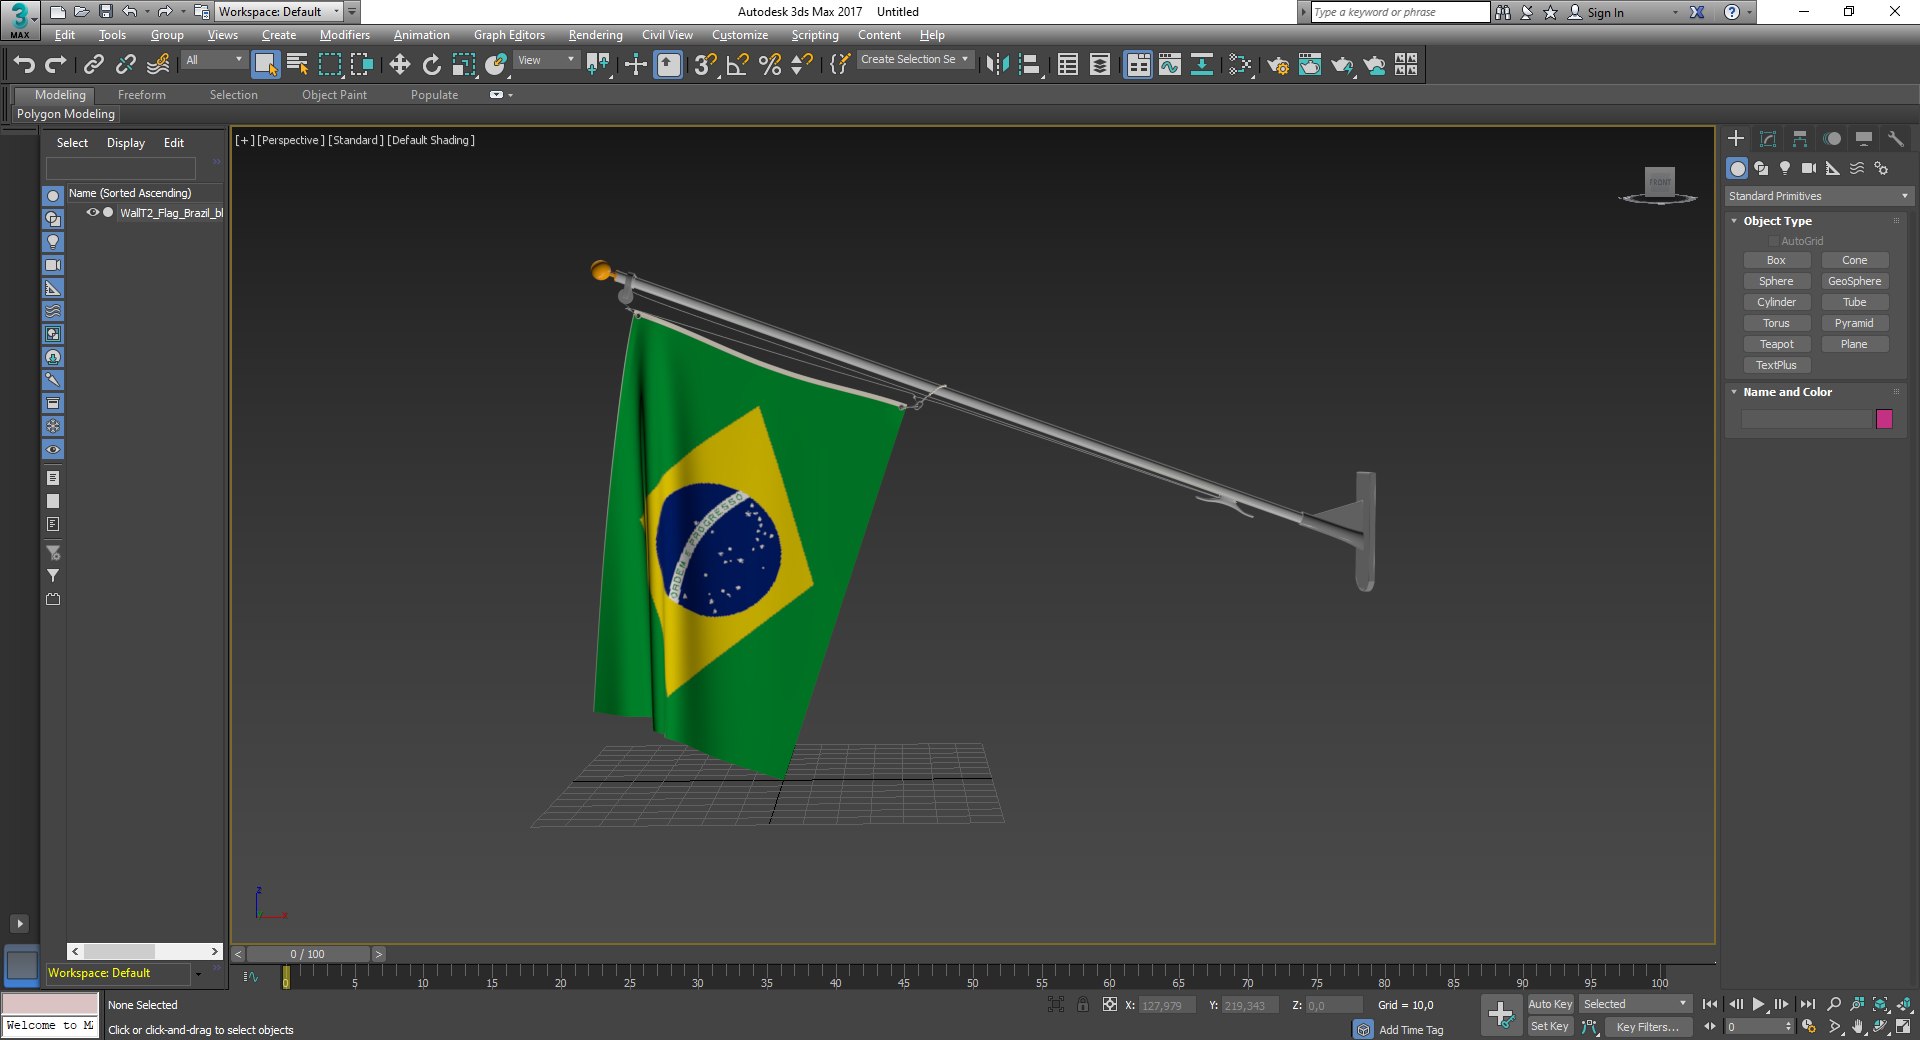Activate the Select Object tool
The height and width of the screenshot is (1040, 1920).
(265, 65)
